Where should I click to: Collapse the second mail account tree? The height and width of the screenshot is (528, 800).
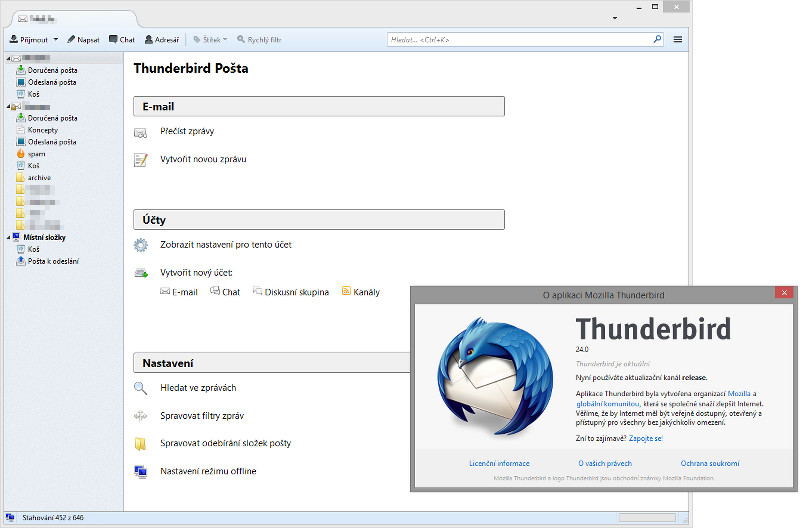point(9,107)
